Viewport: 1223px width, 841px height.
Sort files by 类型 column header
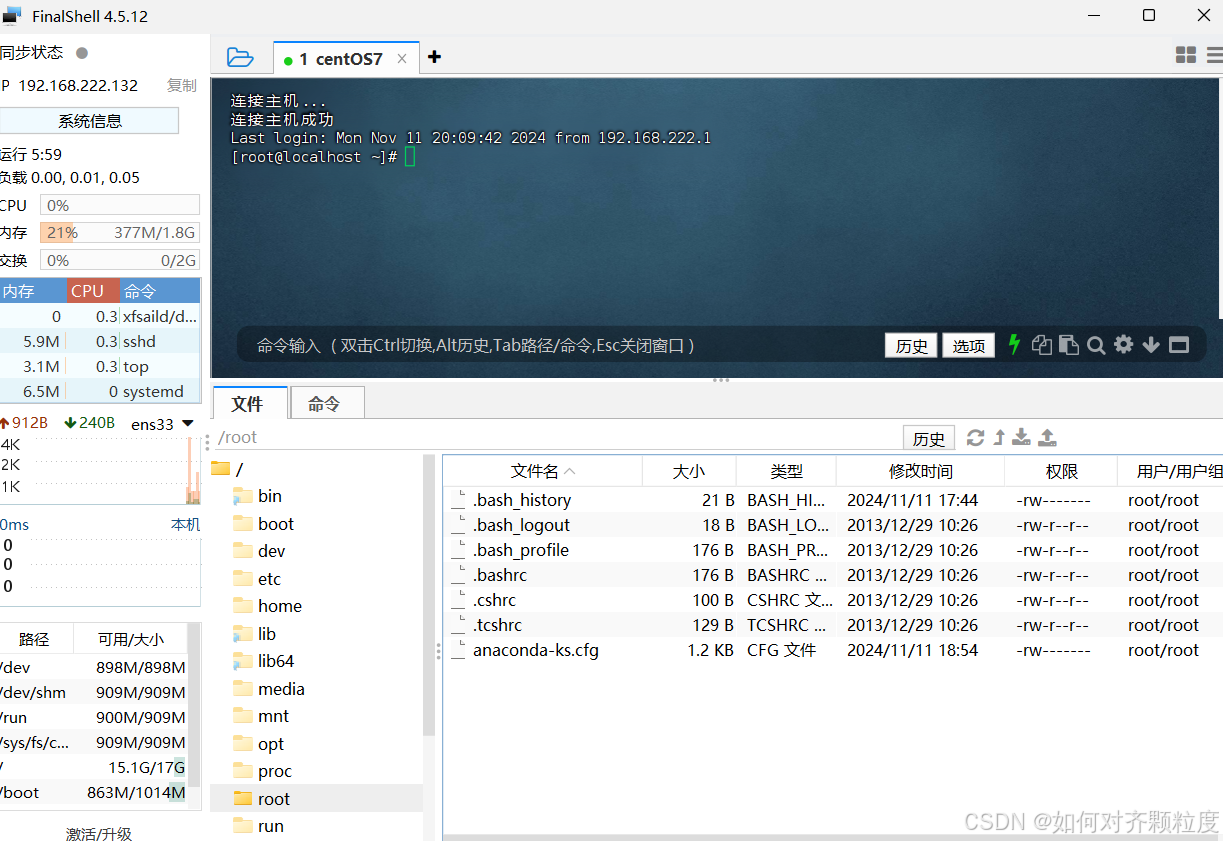pyautogui.click(x=786, y=471)
